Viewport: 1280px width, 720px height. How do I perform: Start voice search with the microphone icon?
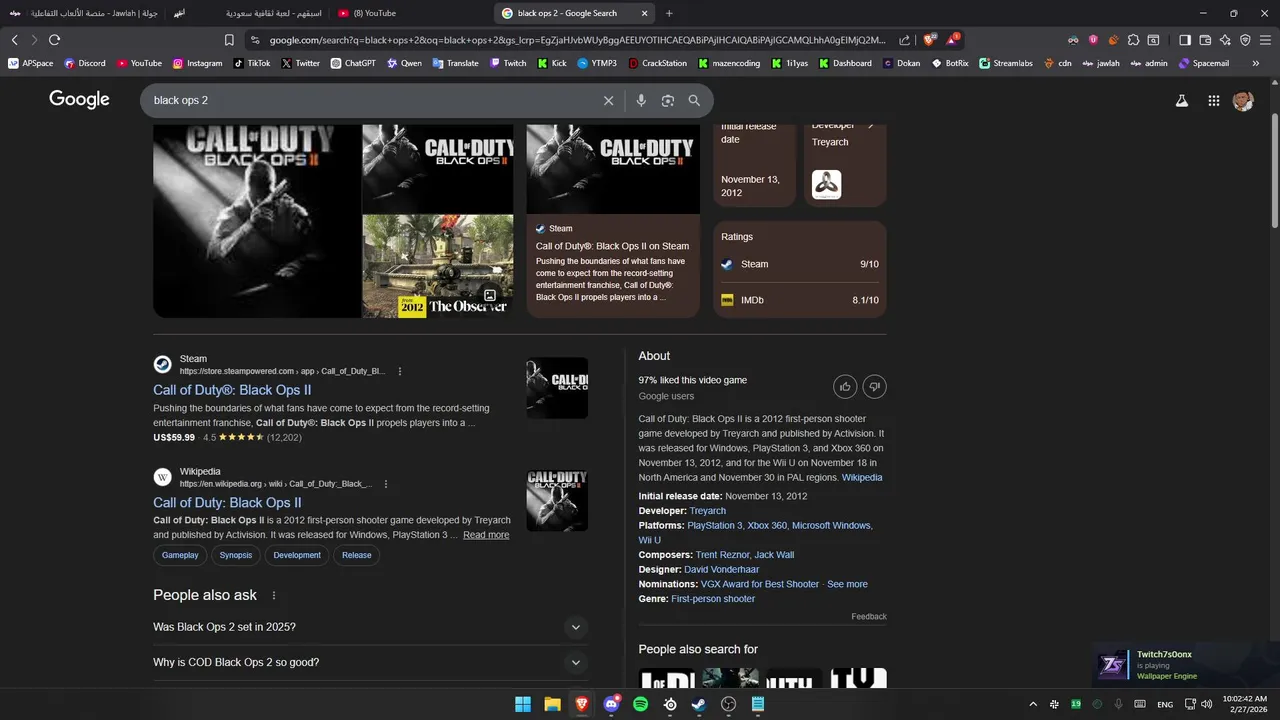[x=641, y=101]
